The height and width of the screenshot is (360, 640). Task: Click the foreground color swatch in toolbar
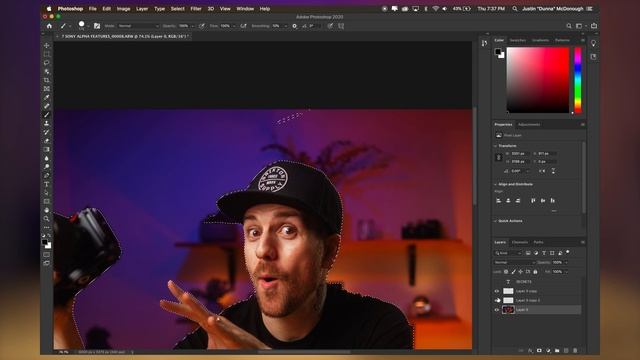pos(45,242)
